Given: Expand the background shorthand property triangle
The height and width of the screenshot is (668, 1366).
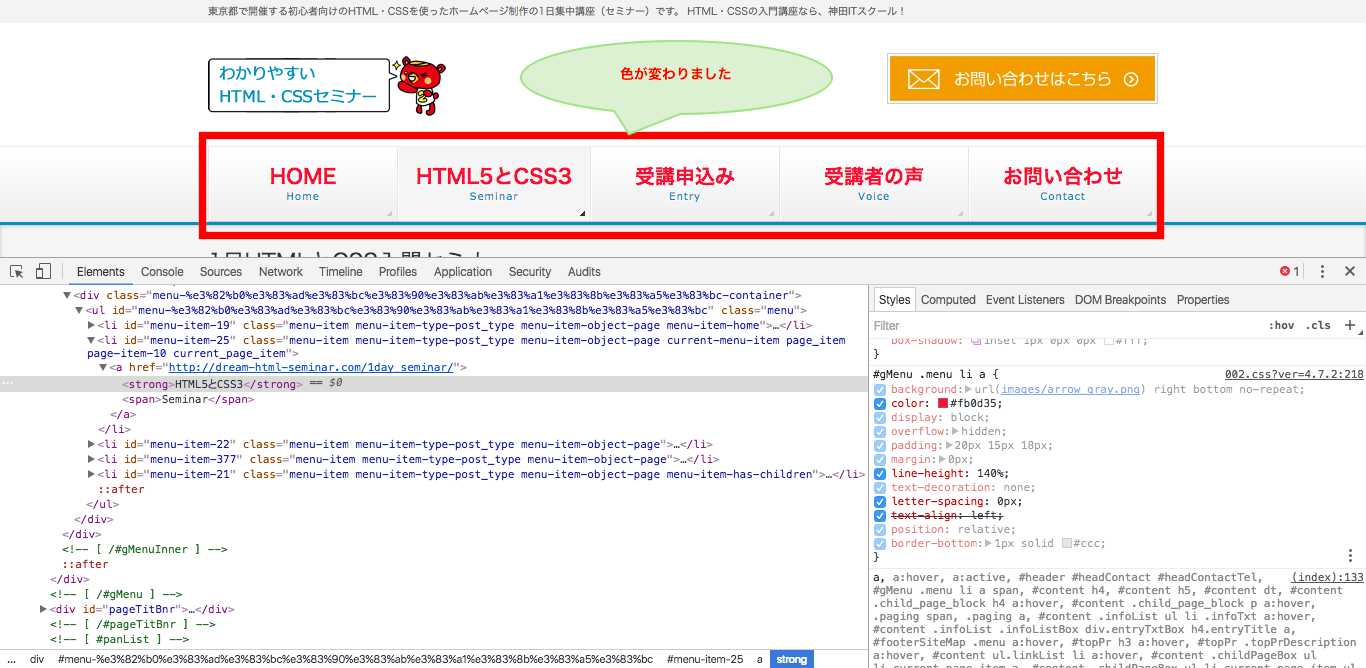Looking at the screenshot, I should (x=967, y=390).
